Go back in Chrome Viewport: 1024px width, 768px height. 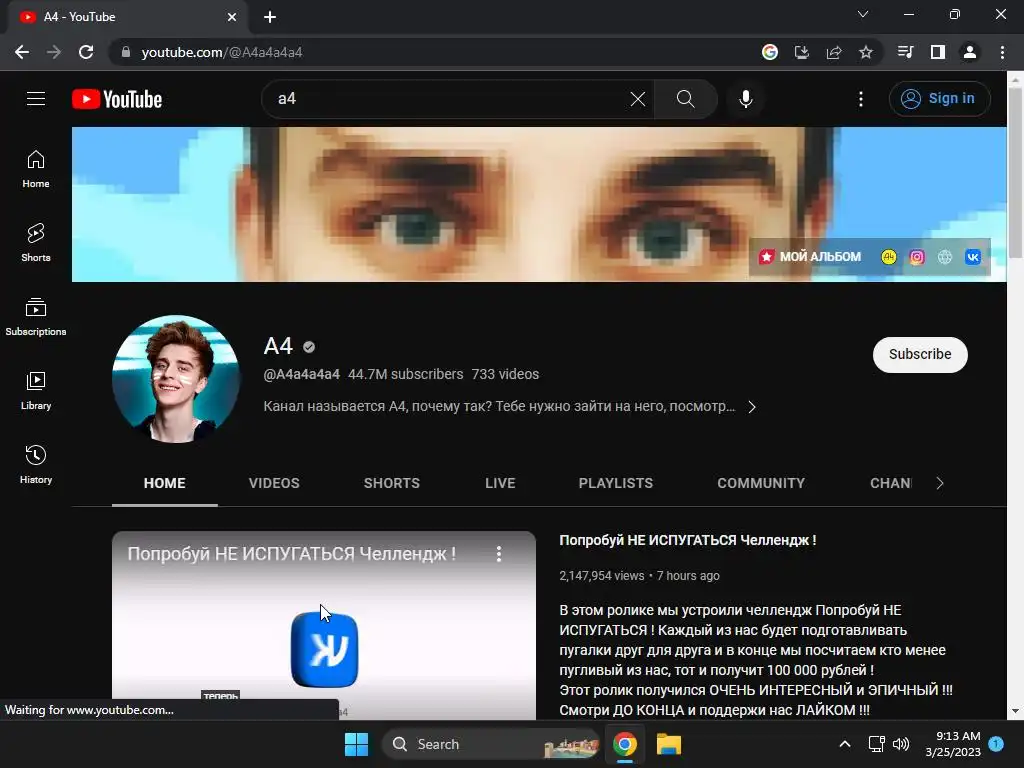point(22,52)
